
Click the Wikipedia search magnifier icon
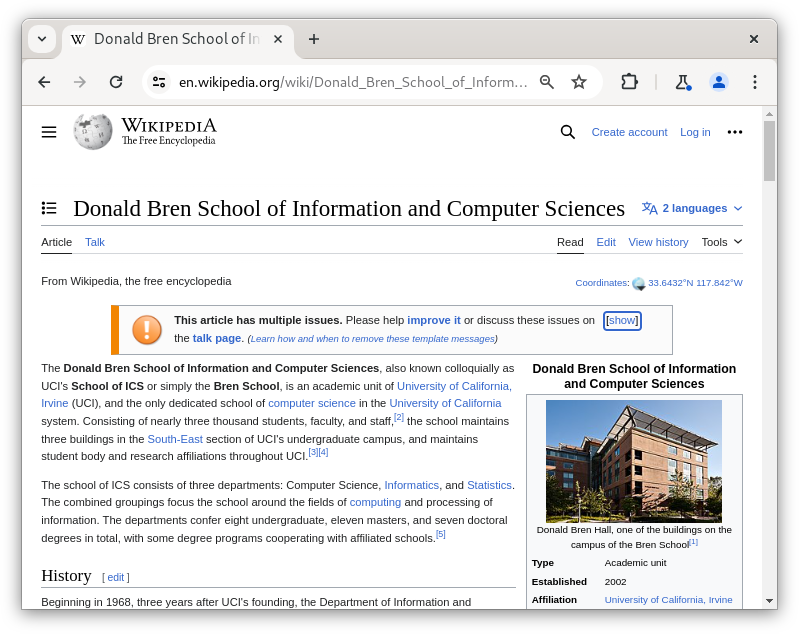click(568, 132)
